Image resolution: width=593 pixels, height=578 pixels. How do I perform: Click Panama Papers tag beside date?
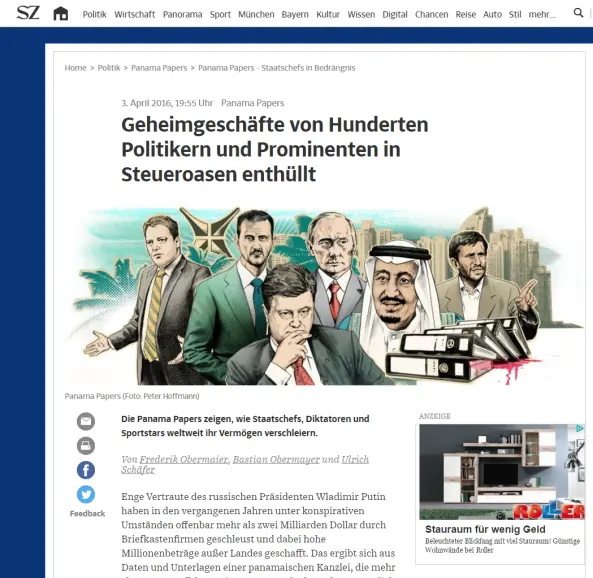pyautogui.click(x=253, y=103)
